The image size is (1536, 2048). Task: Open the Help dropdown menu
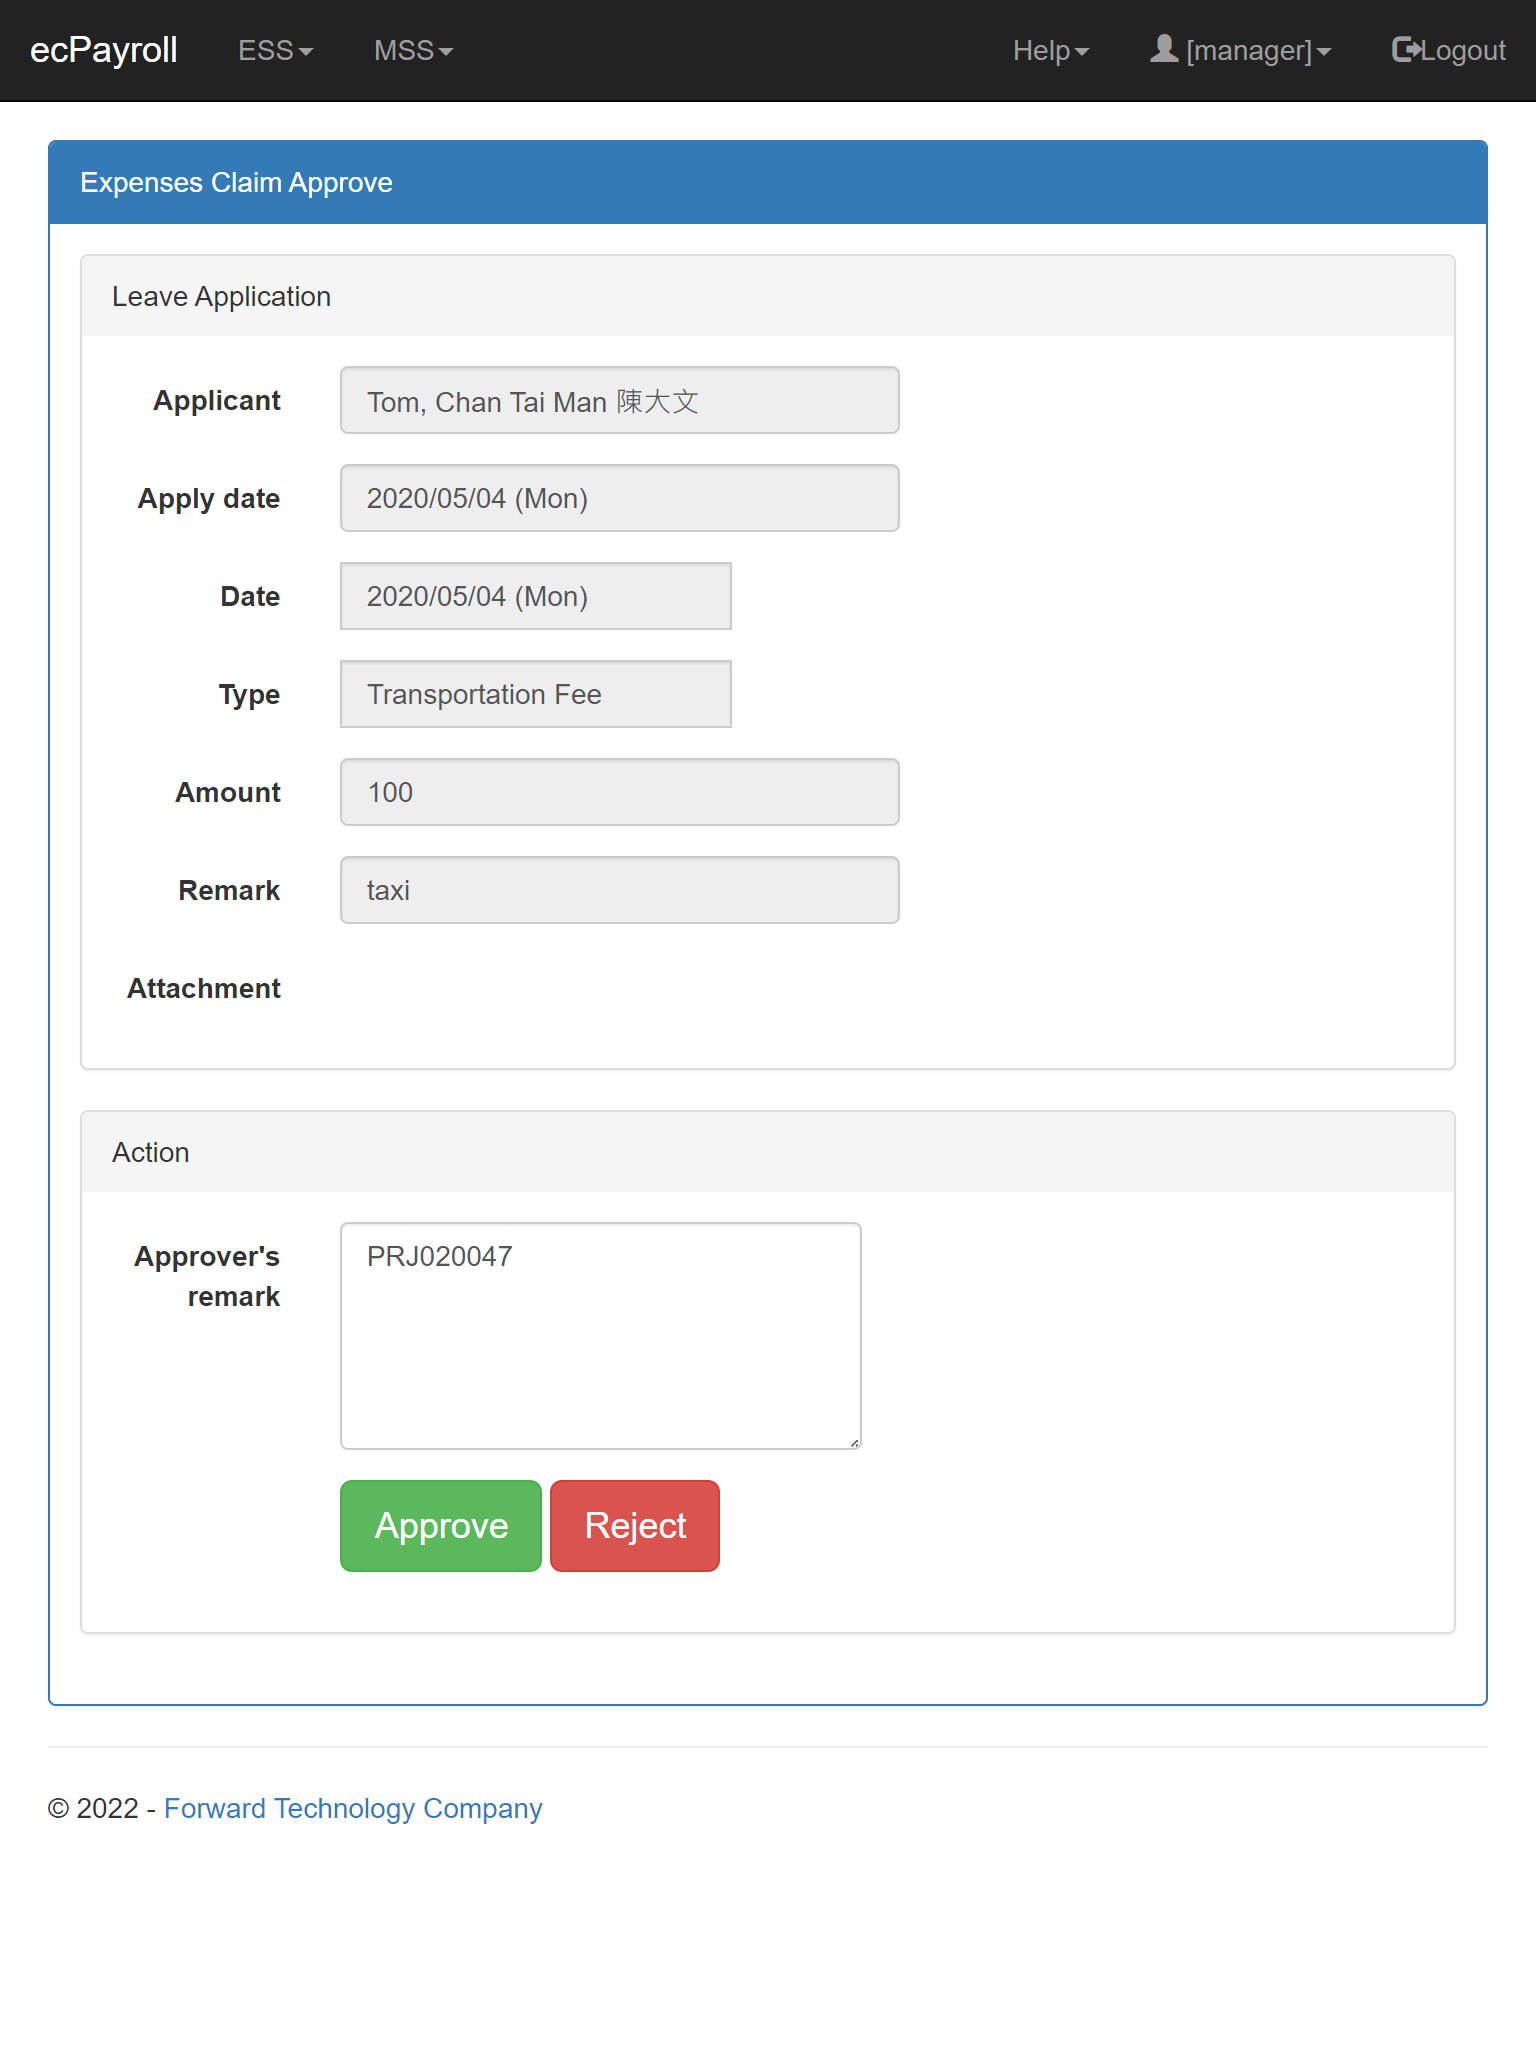(x=1051, y=50)
